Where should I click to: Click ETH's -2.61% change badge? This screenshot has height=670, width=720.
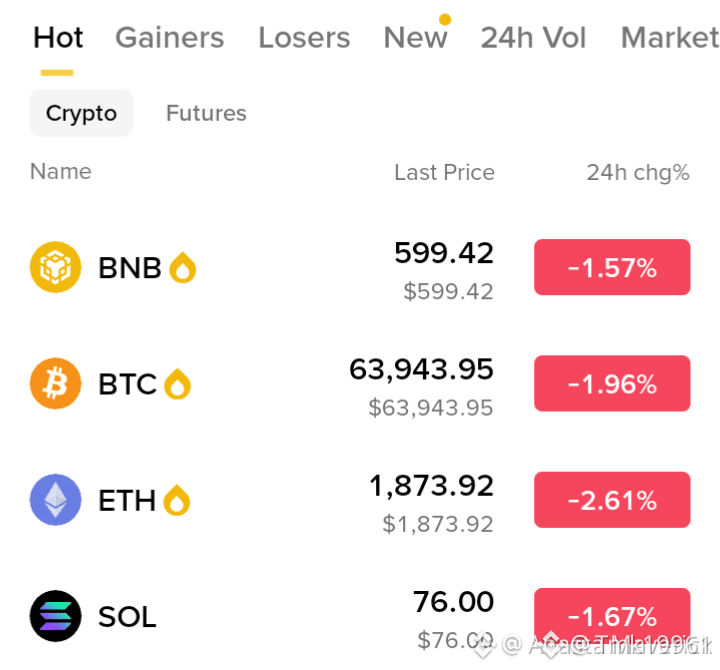point(612,500)
